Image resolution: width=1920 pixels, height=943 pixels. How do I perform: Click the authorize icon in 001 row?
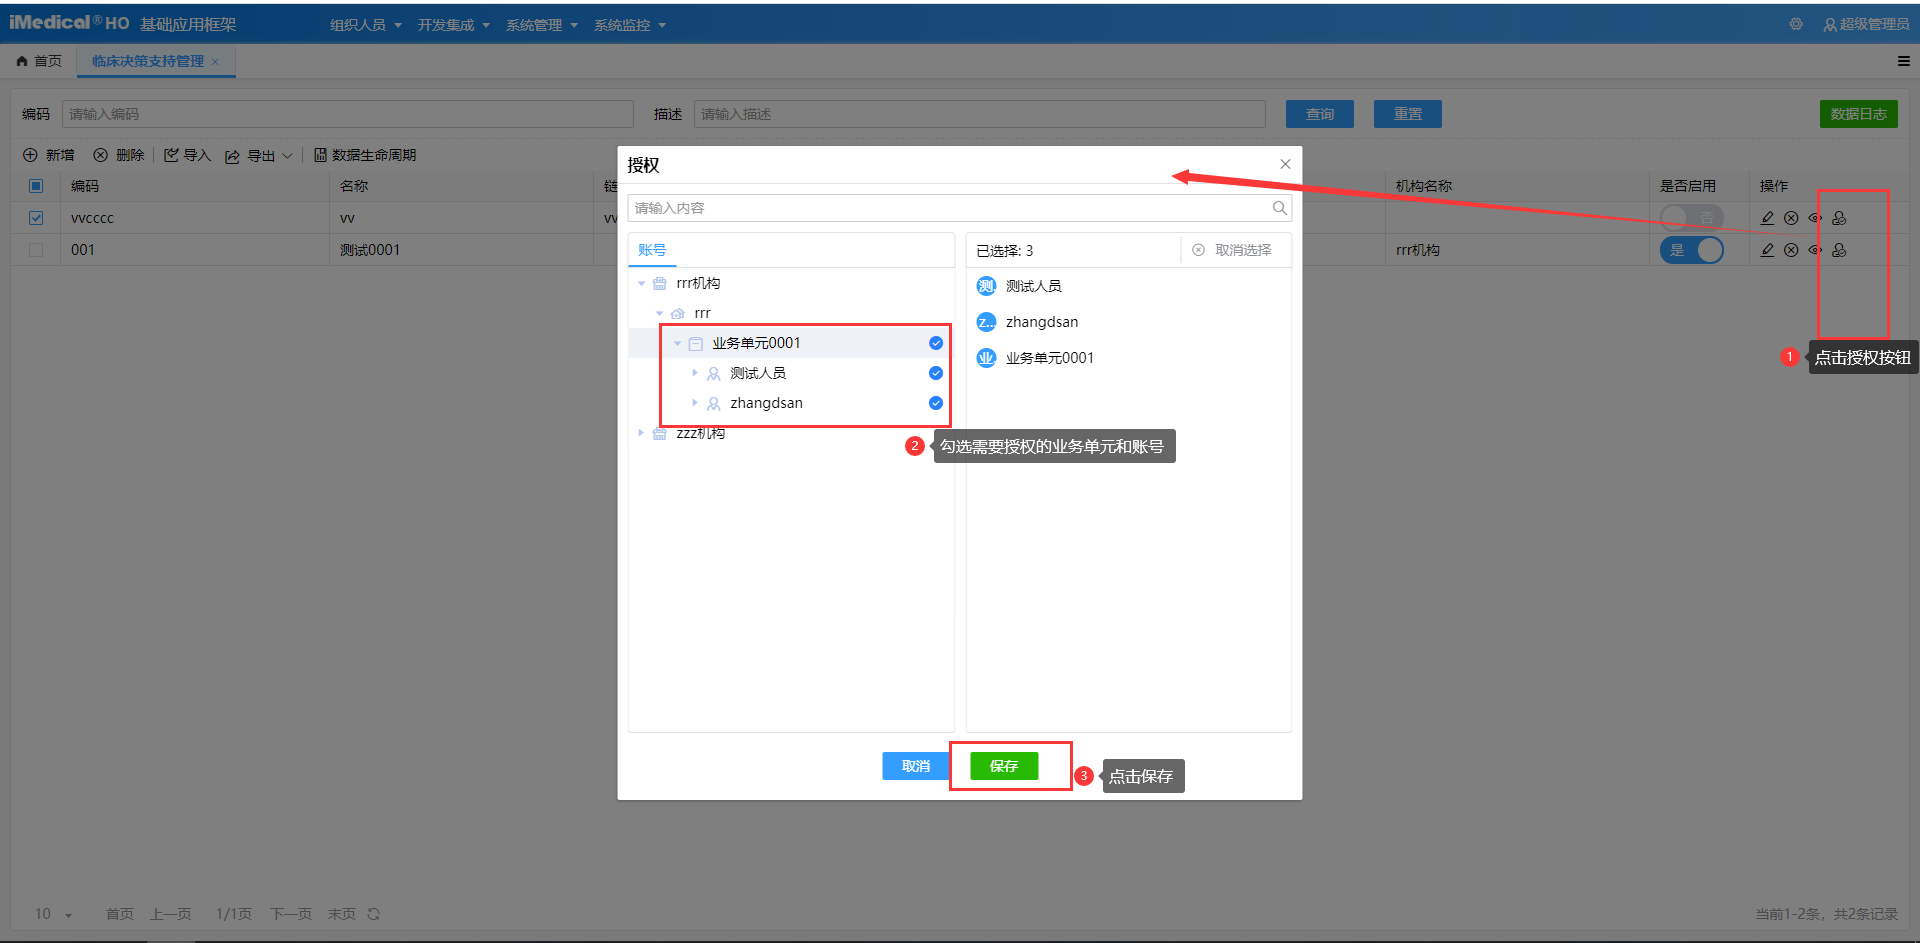click(1839, 250)
